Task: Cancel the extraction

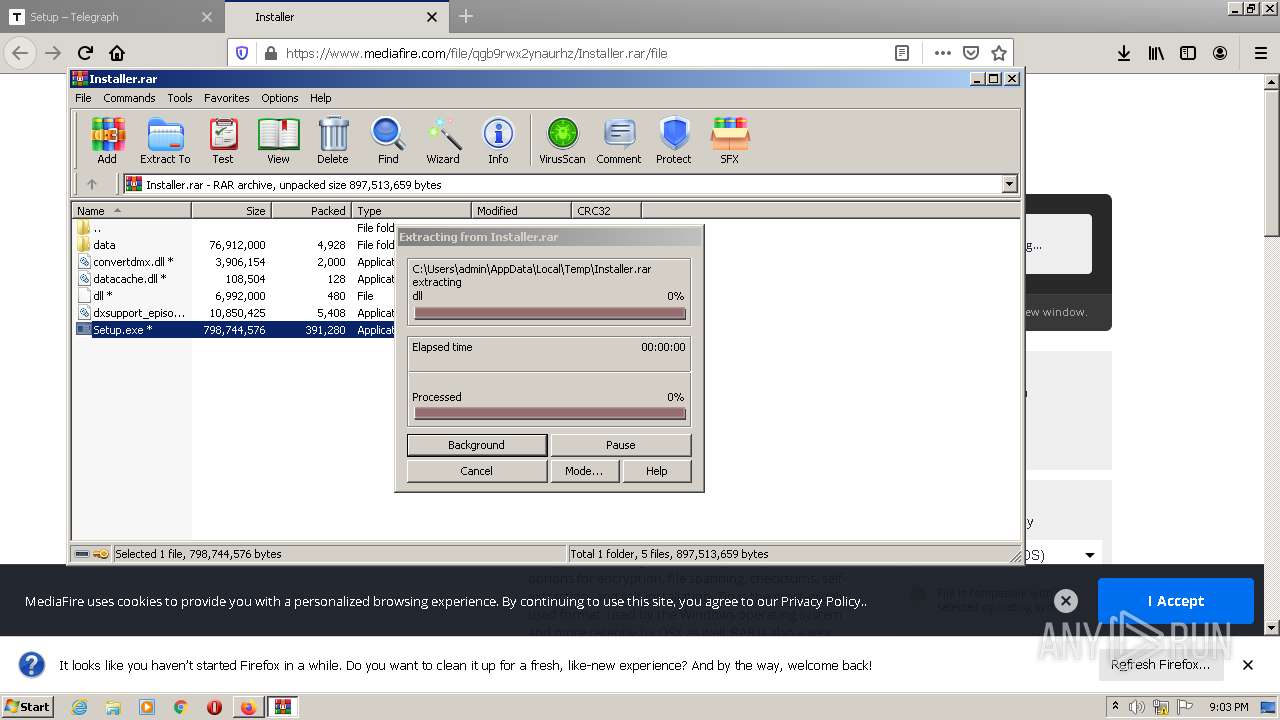Action: [x=476, y=471]
